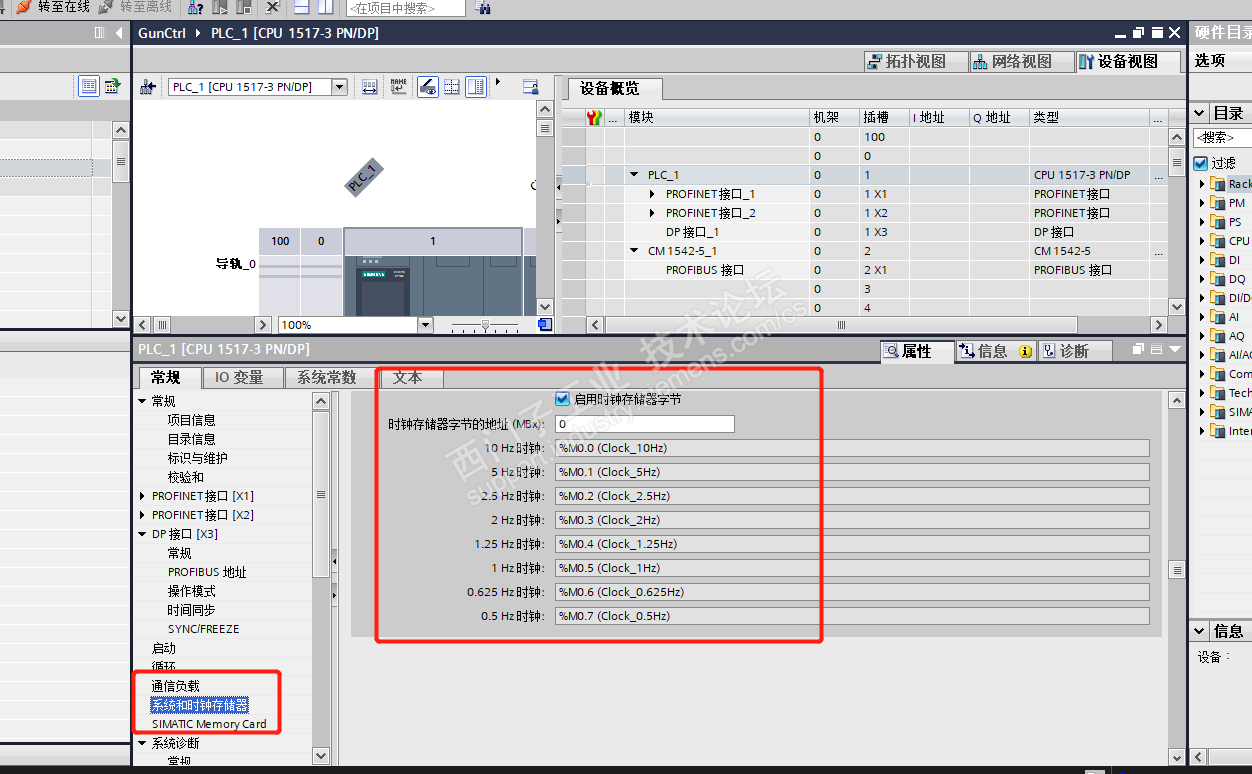The width and height of the screenshot is (1252, 774).
Task: Click the NAME show module labels icon
Action: 398,87
